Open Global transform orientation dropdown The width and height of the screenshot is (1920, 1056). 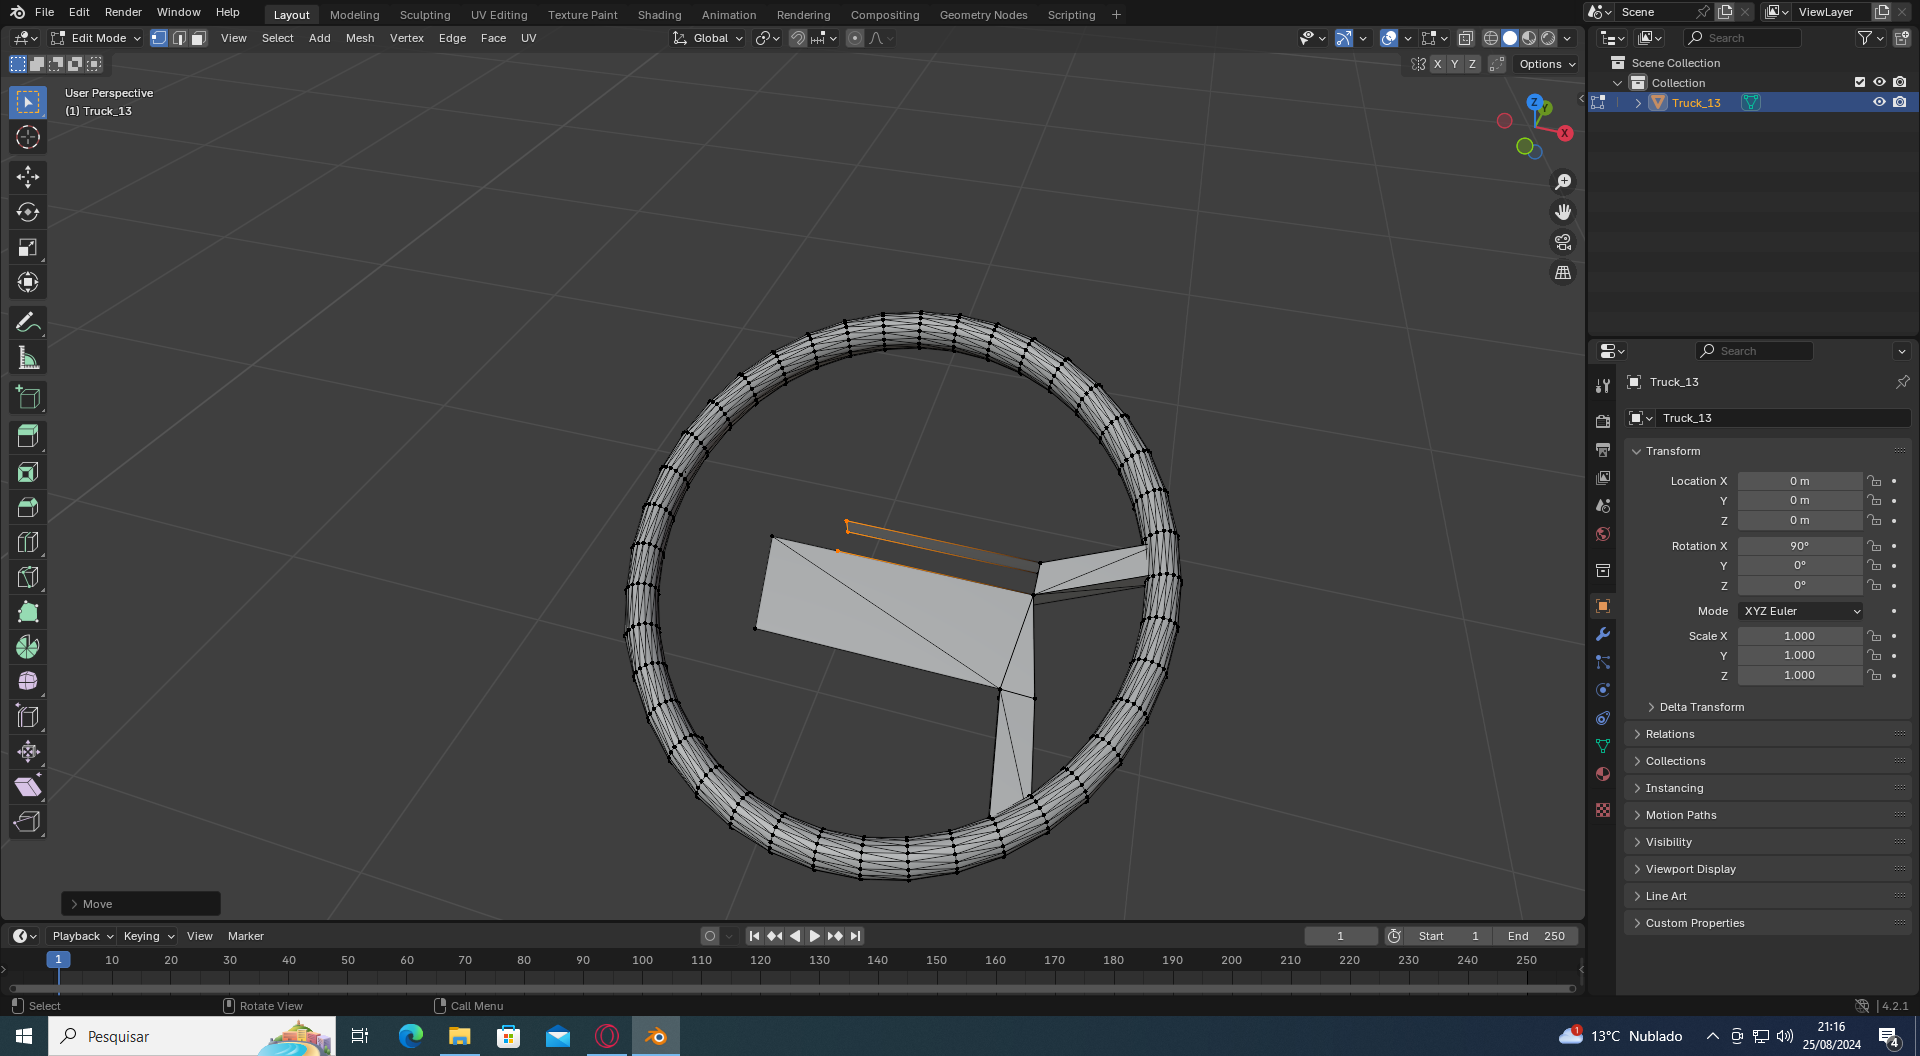(x=708, y=38)
